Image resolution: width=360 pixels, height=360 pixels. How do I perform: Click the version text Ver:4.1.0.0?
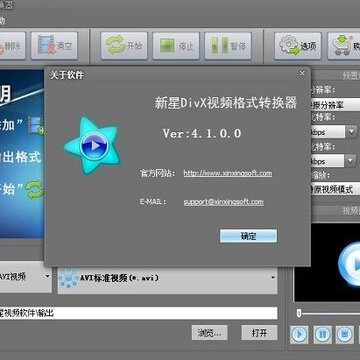[202, 134]
